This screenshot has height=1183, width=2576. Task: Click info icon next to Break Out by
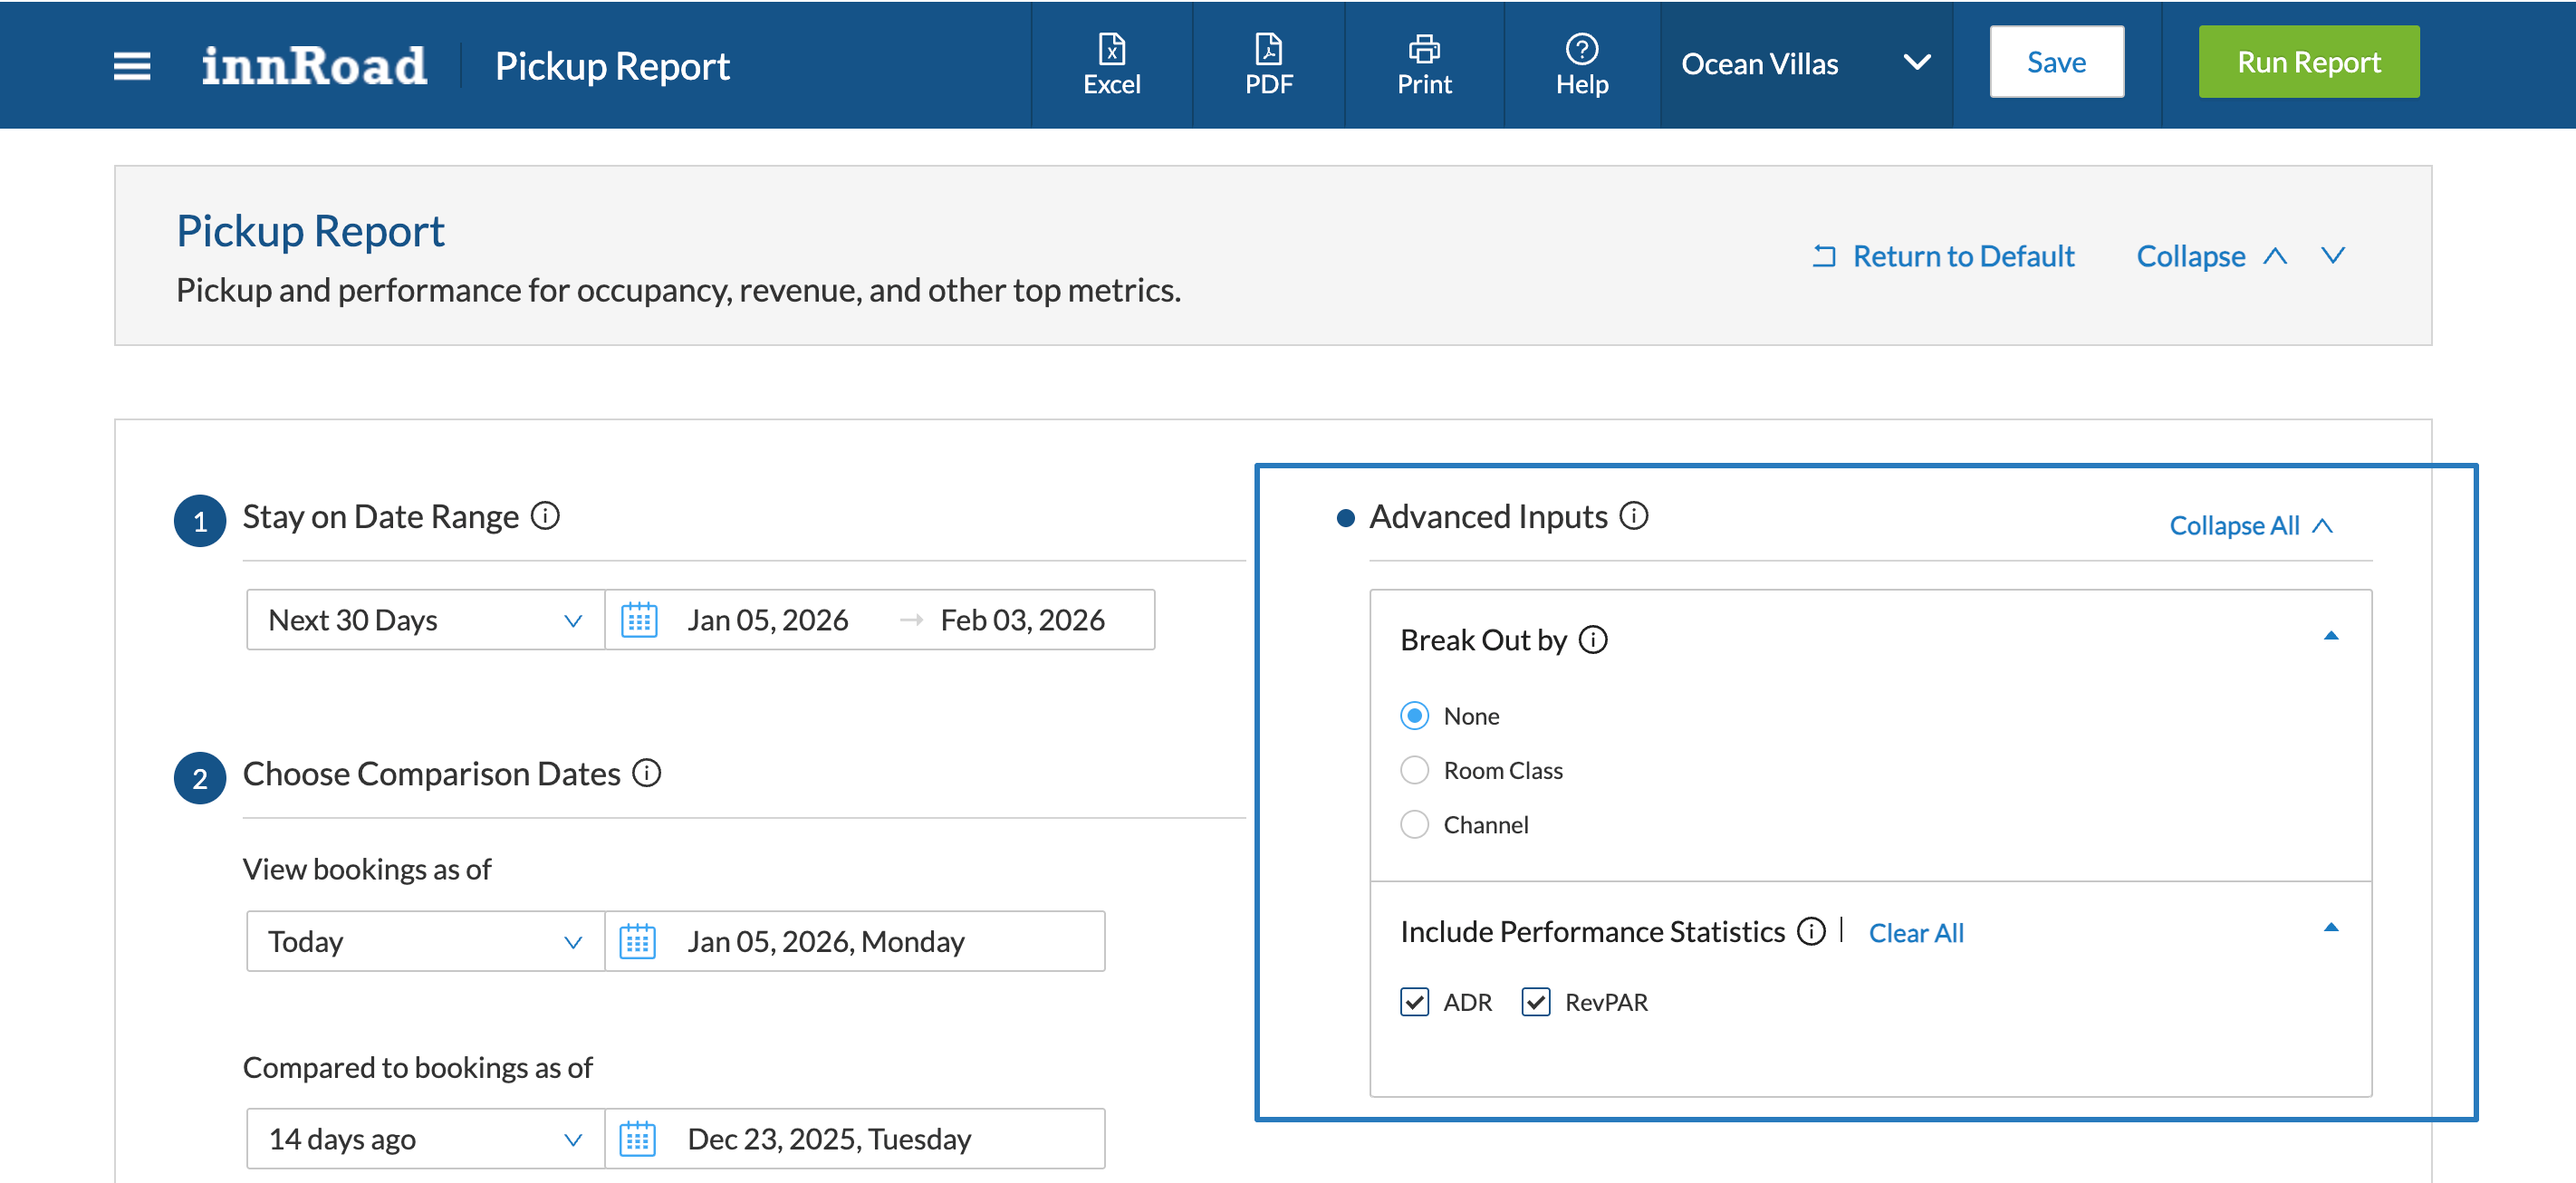coord(1593,639)
